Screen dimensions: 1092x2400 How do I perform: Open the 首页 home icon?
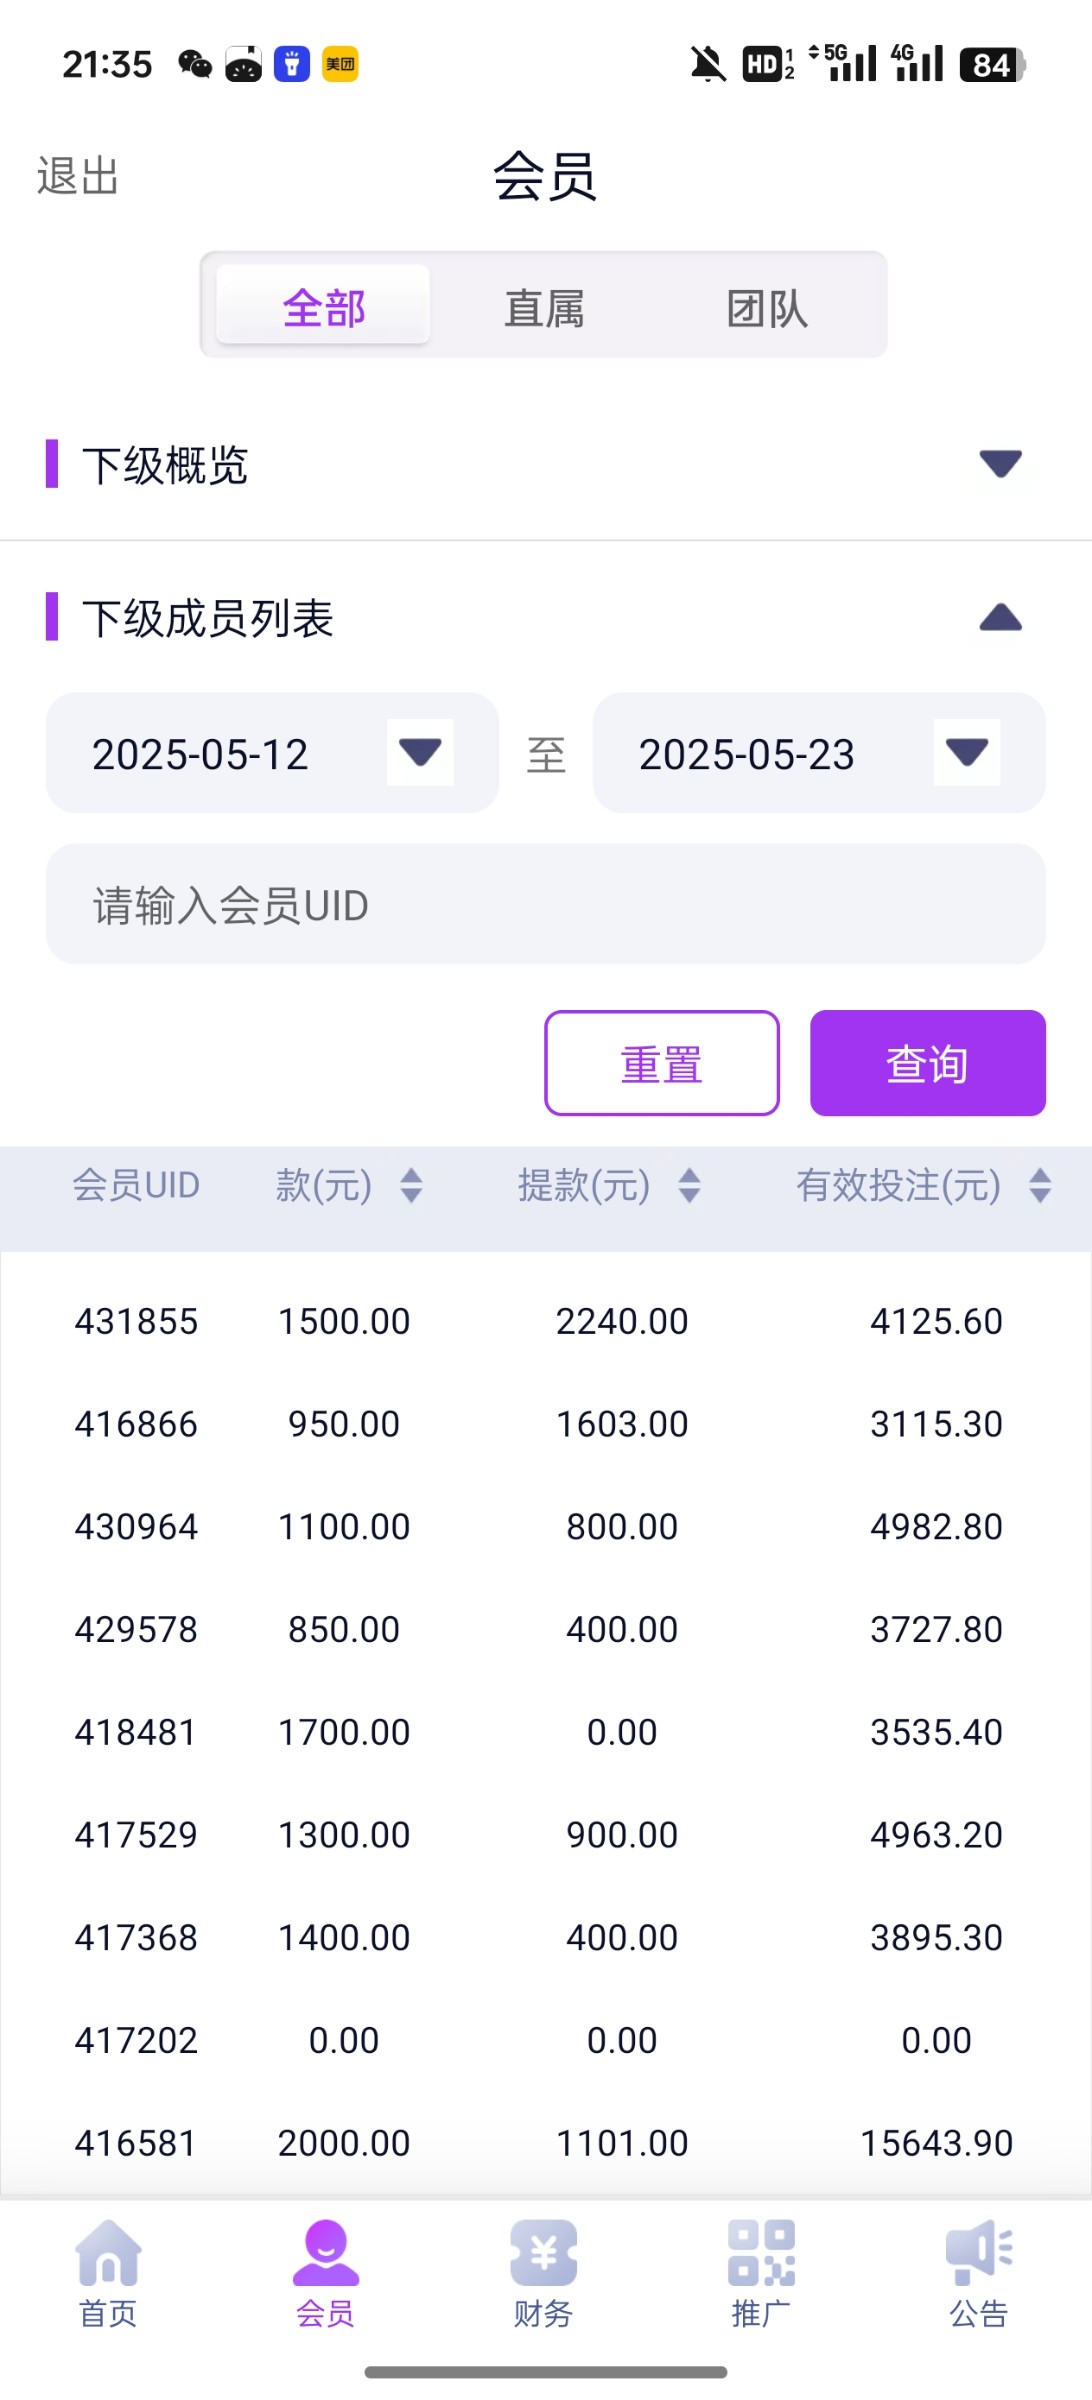tap(108, 2254)
